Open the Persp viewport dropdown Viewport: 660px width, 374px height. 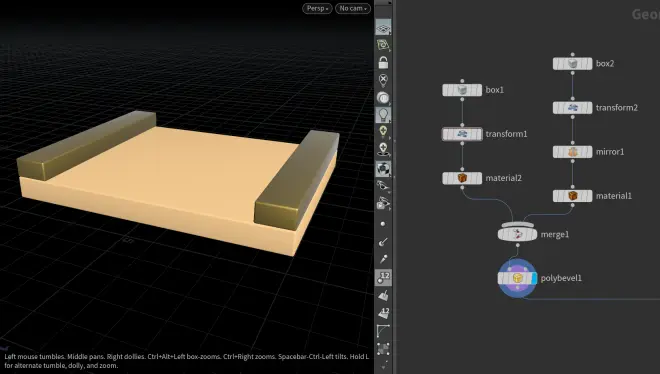(x=317, y=8)
